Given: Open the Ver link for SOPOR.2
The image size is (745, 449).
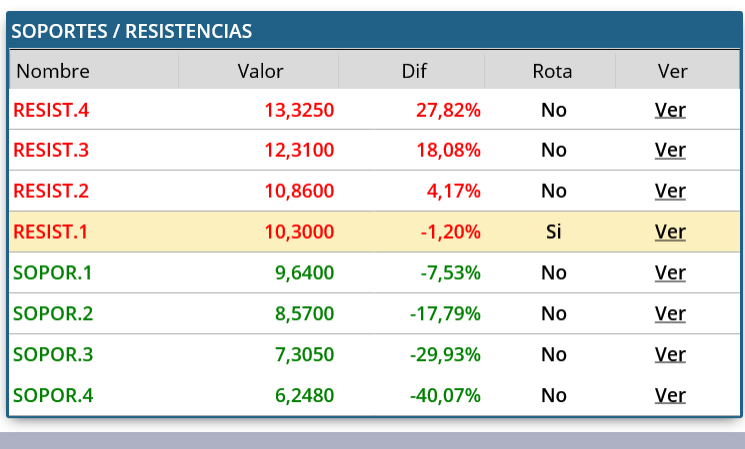Looking at the screenshot, I should tap(670, 314).
